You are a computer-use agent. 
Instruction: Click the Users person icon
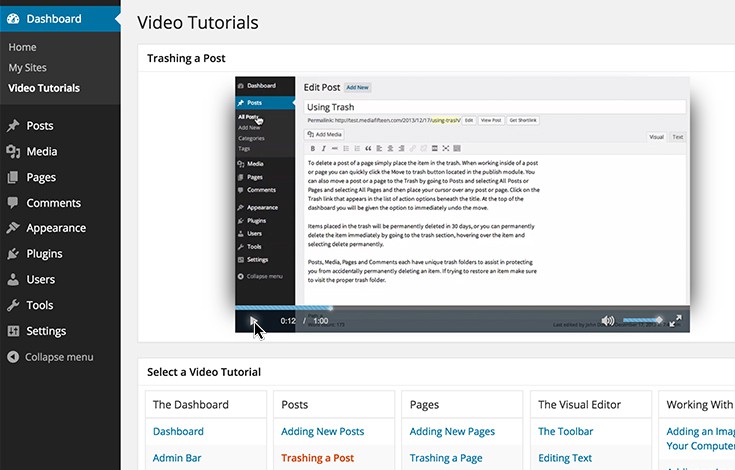coord(13,279)
